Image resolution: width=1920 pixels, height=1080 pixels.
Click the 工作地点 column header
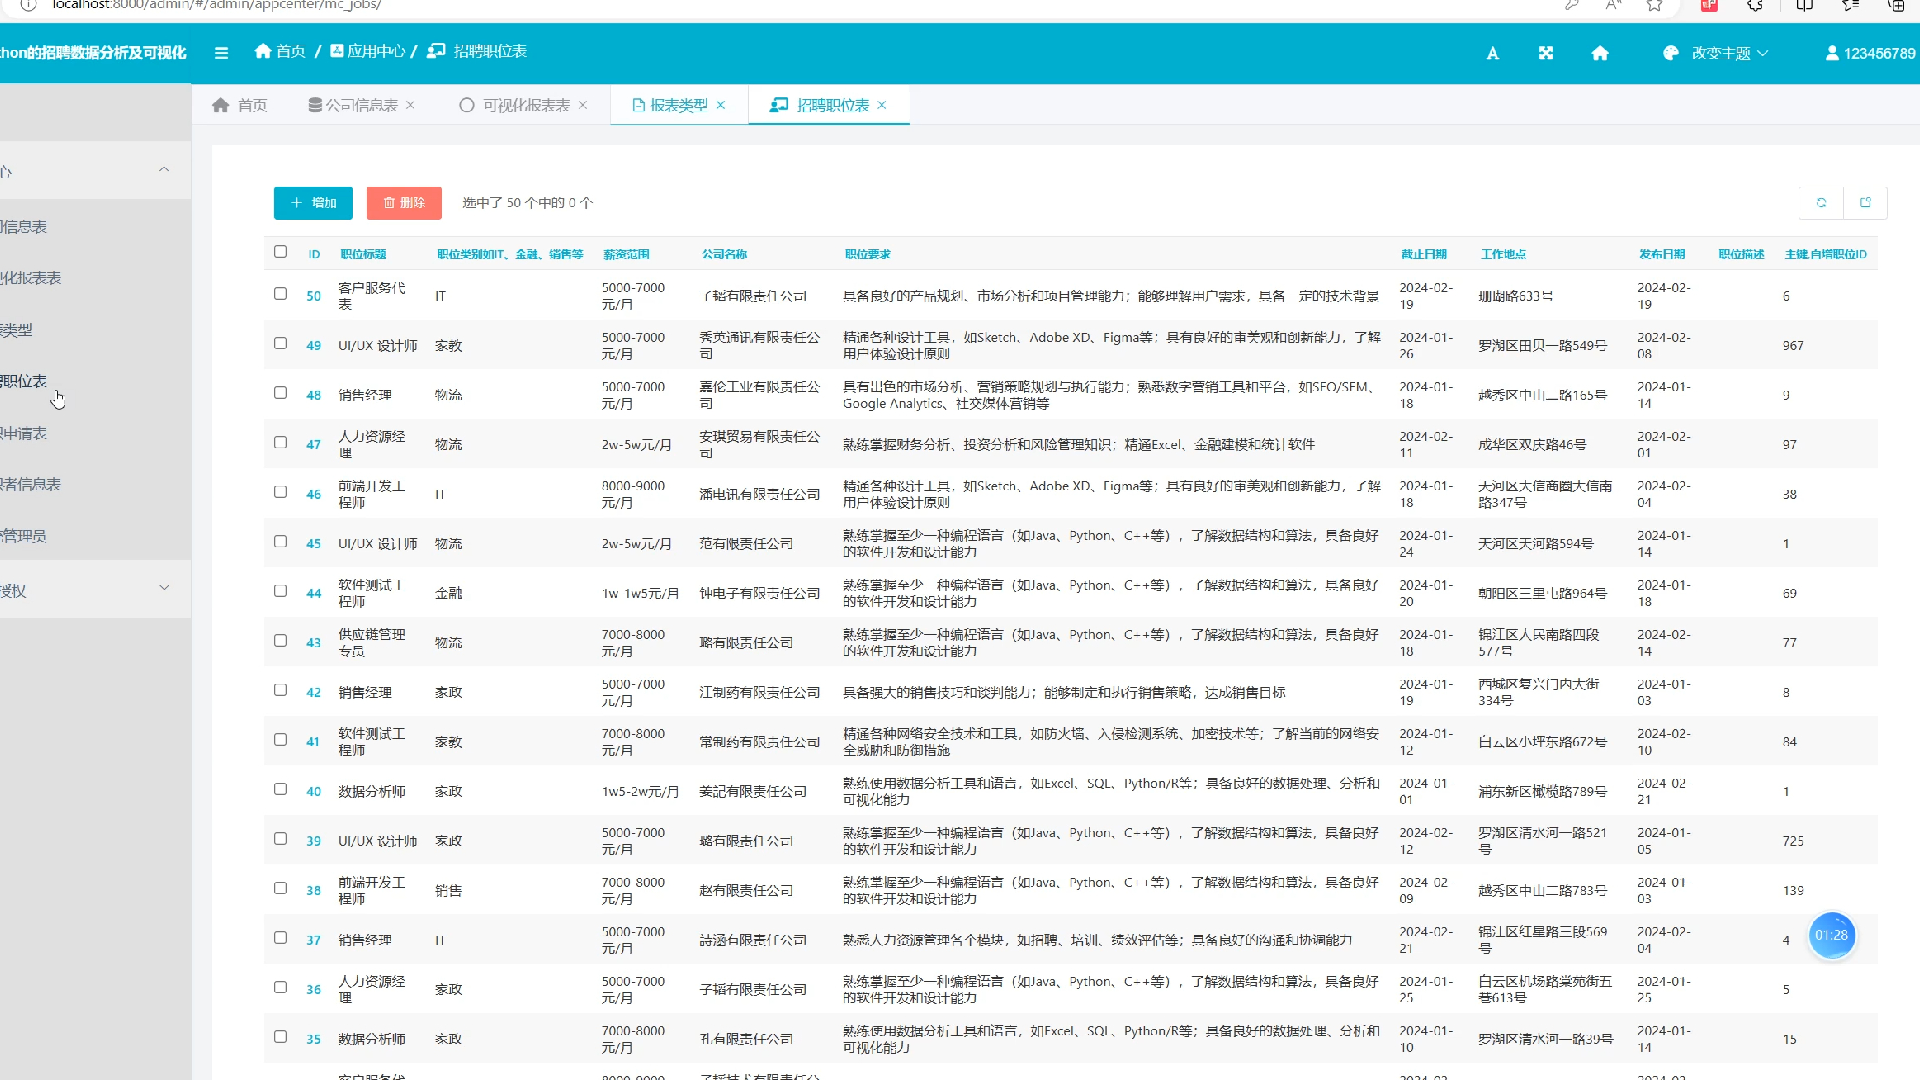tap(1503, 254)
